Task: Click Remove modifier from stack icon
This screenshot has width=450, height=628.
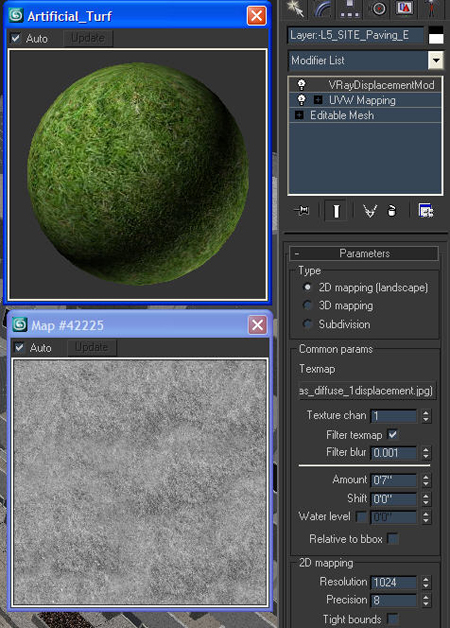Action: 392,210
